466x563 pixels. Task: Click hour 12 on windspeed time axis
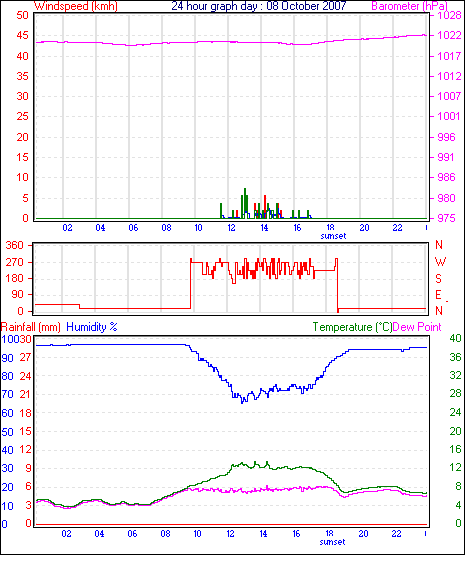pos(231,228)
